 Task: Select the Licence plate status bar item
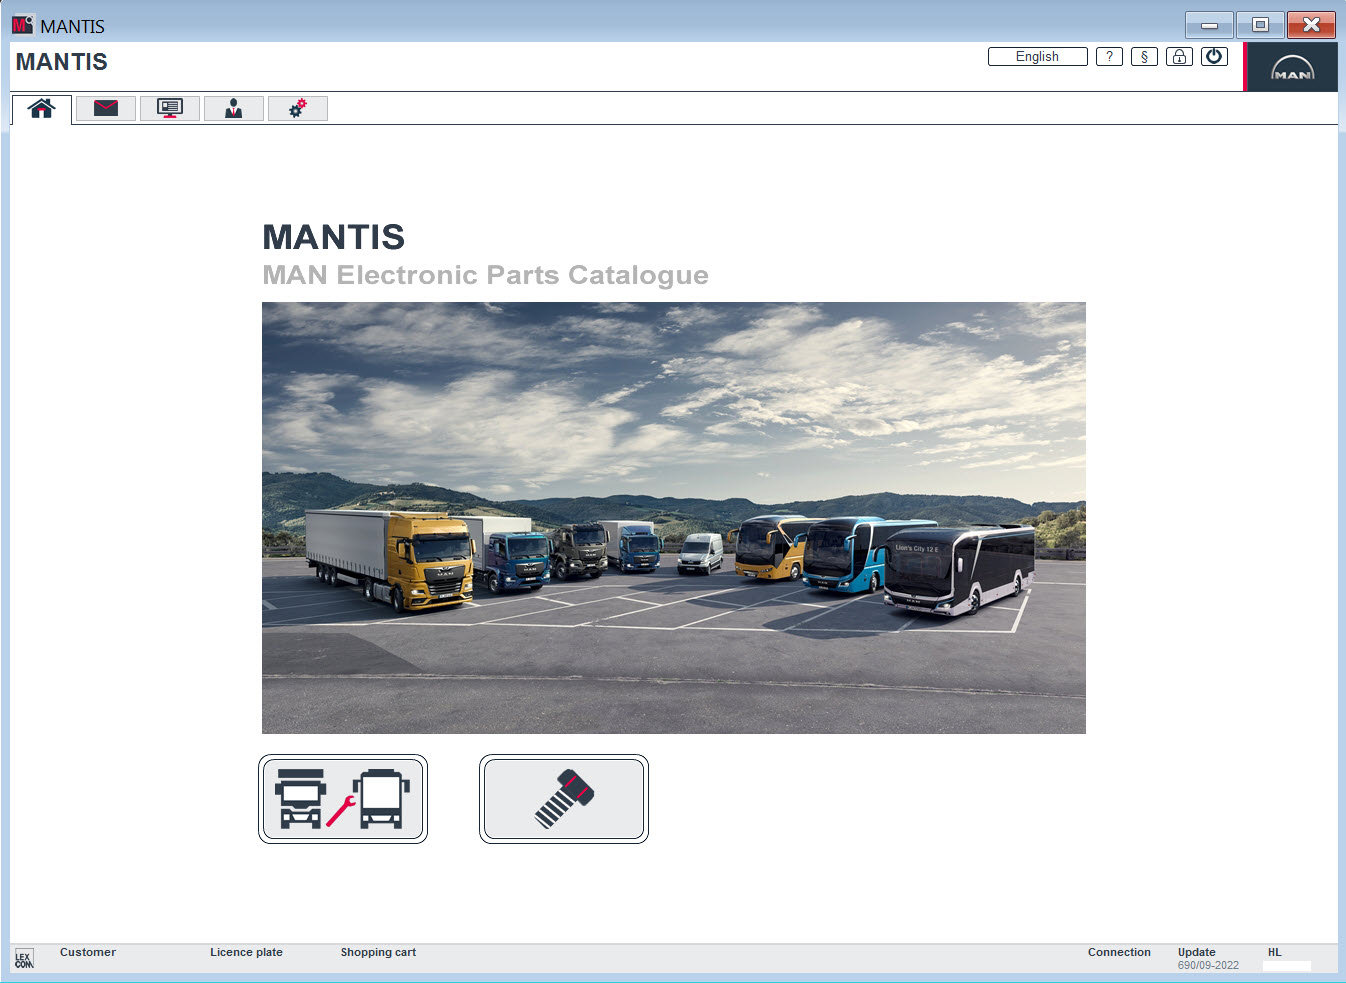[246, 952]
